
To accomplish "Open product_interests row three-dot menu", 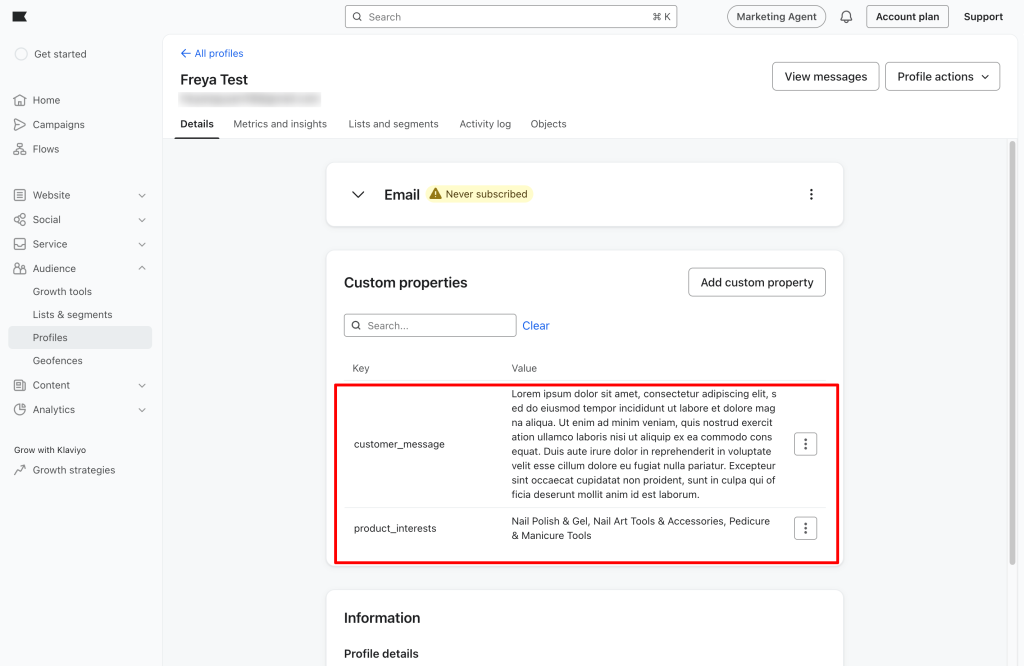I will click(805, 528).
